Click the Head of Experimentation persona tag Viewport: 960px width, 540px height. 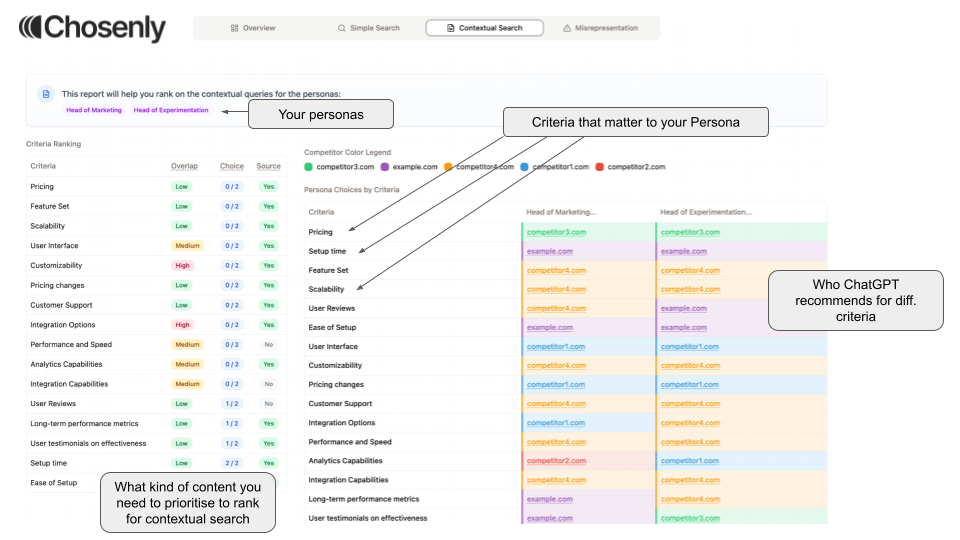tap(171, 110)
